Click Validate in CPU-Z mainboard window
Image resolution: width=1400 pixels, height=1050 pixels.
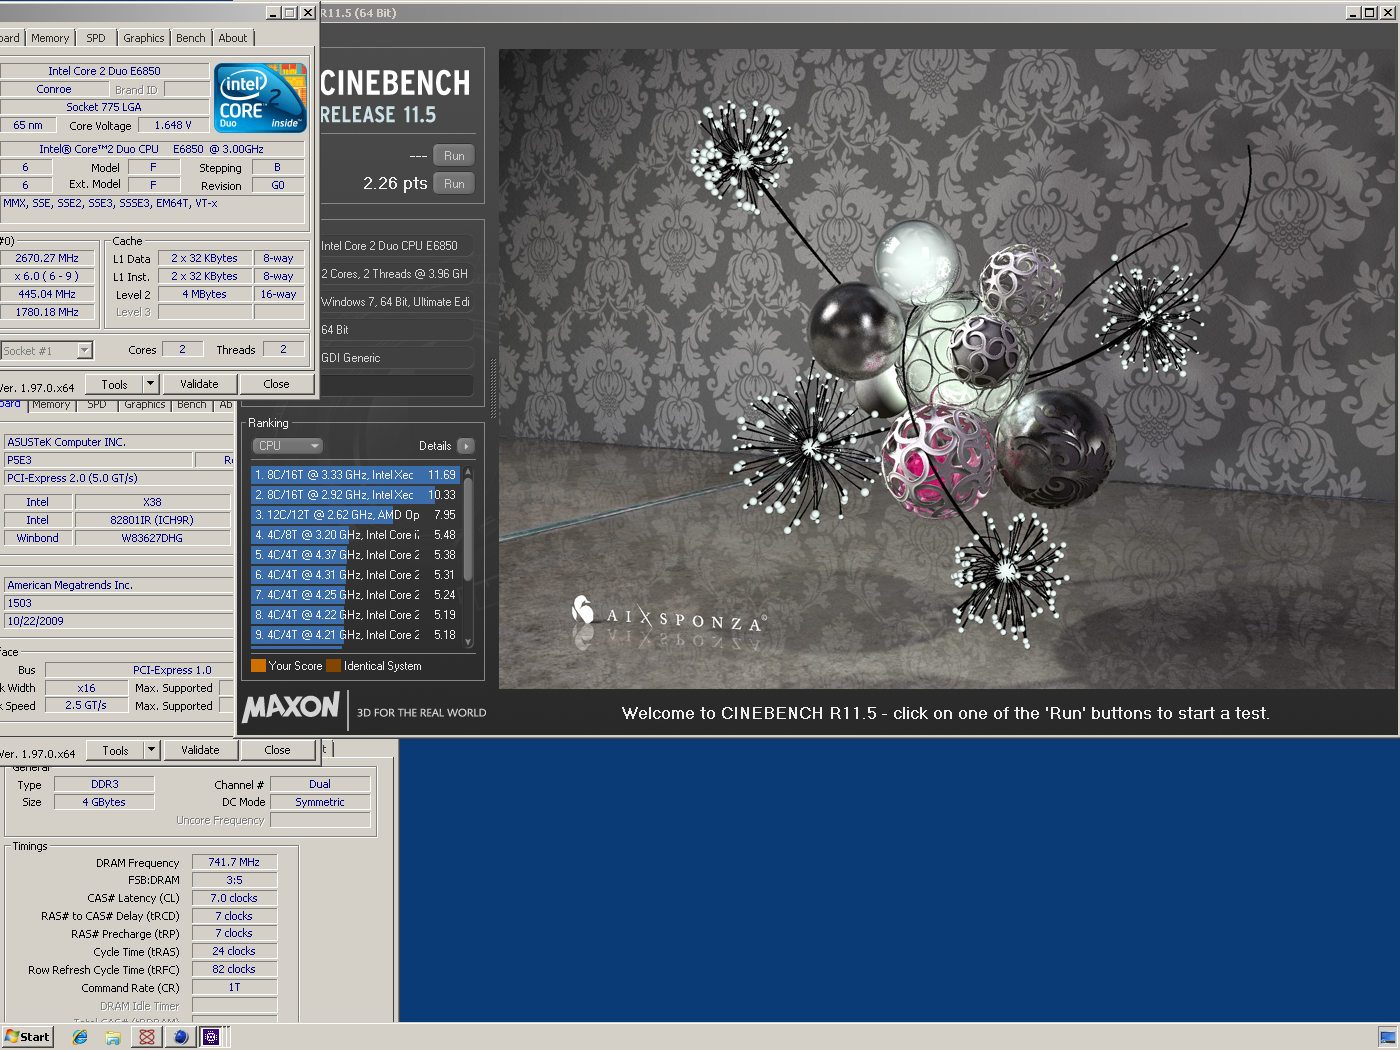pos(200,750)
